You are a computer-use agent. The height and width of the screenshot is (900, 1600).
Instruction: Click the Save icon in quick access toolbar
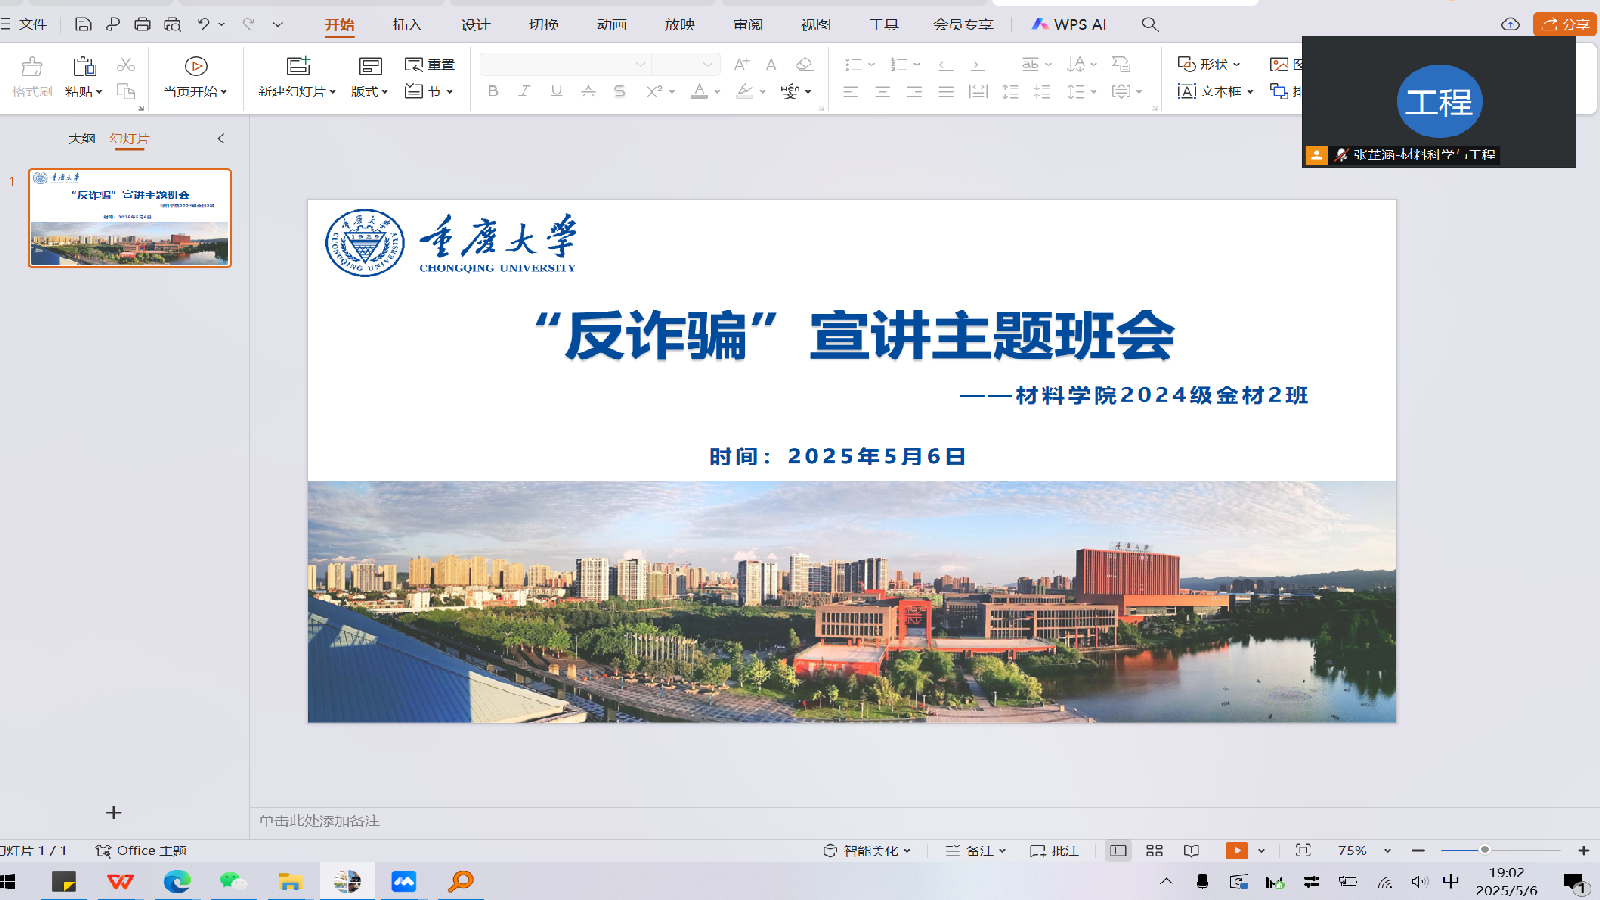click(x=83, y=24)
